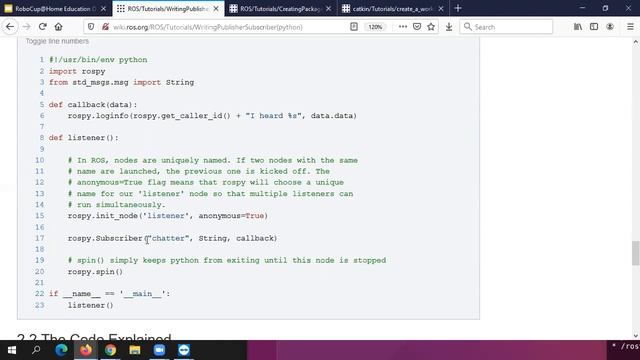Open File Explorer from the taskbar
This screenshot has width=640, height=360.
point(135,350)
